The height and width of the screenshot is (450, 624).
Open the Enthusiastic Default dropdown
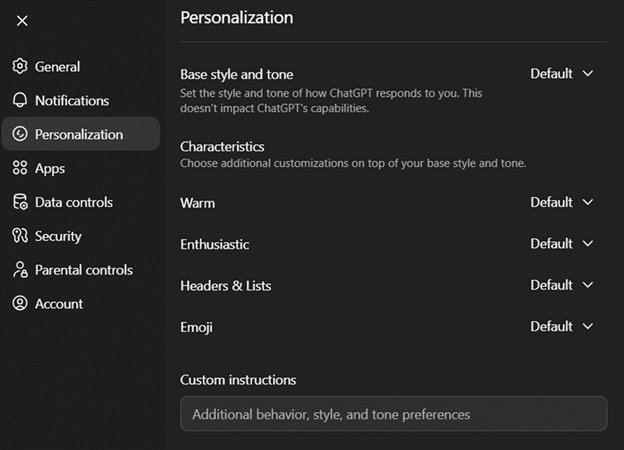[x=562, y=244]
